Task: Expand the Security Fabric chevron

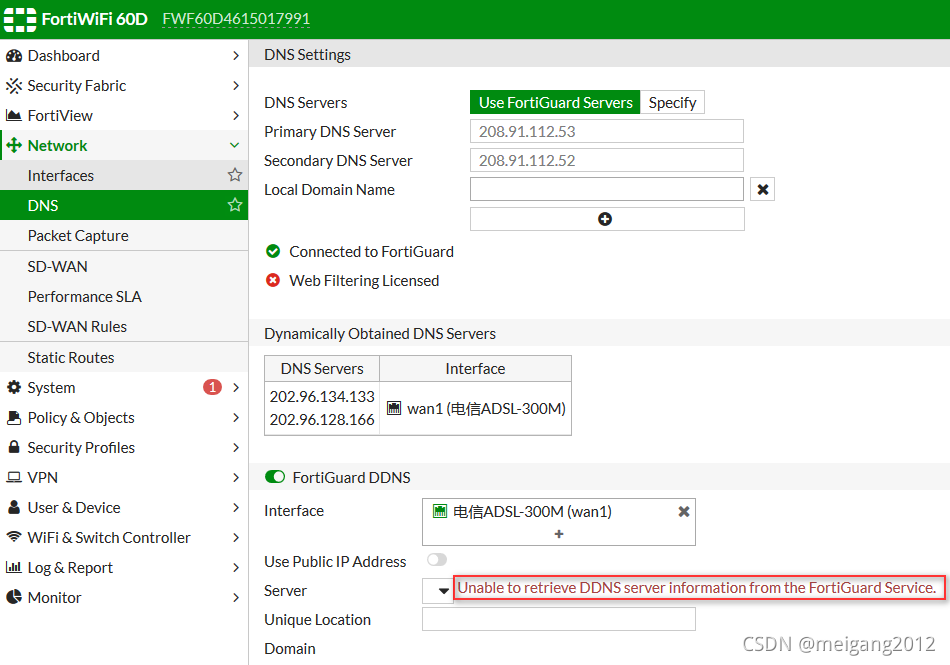Action: [236, 85]
